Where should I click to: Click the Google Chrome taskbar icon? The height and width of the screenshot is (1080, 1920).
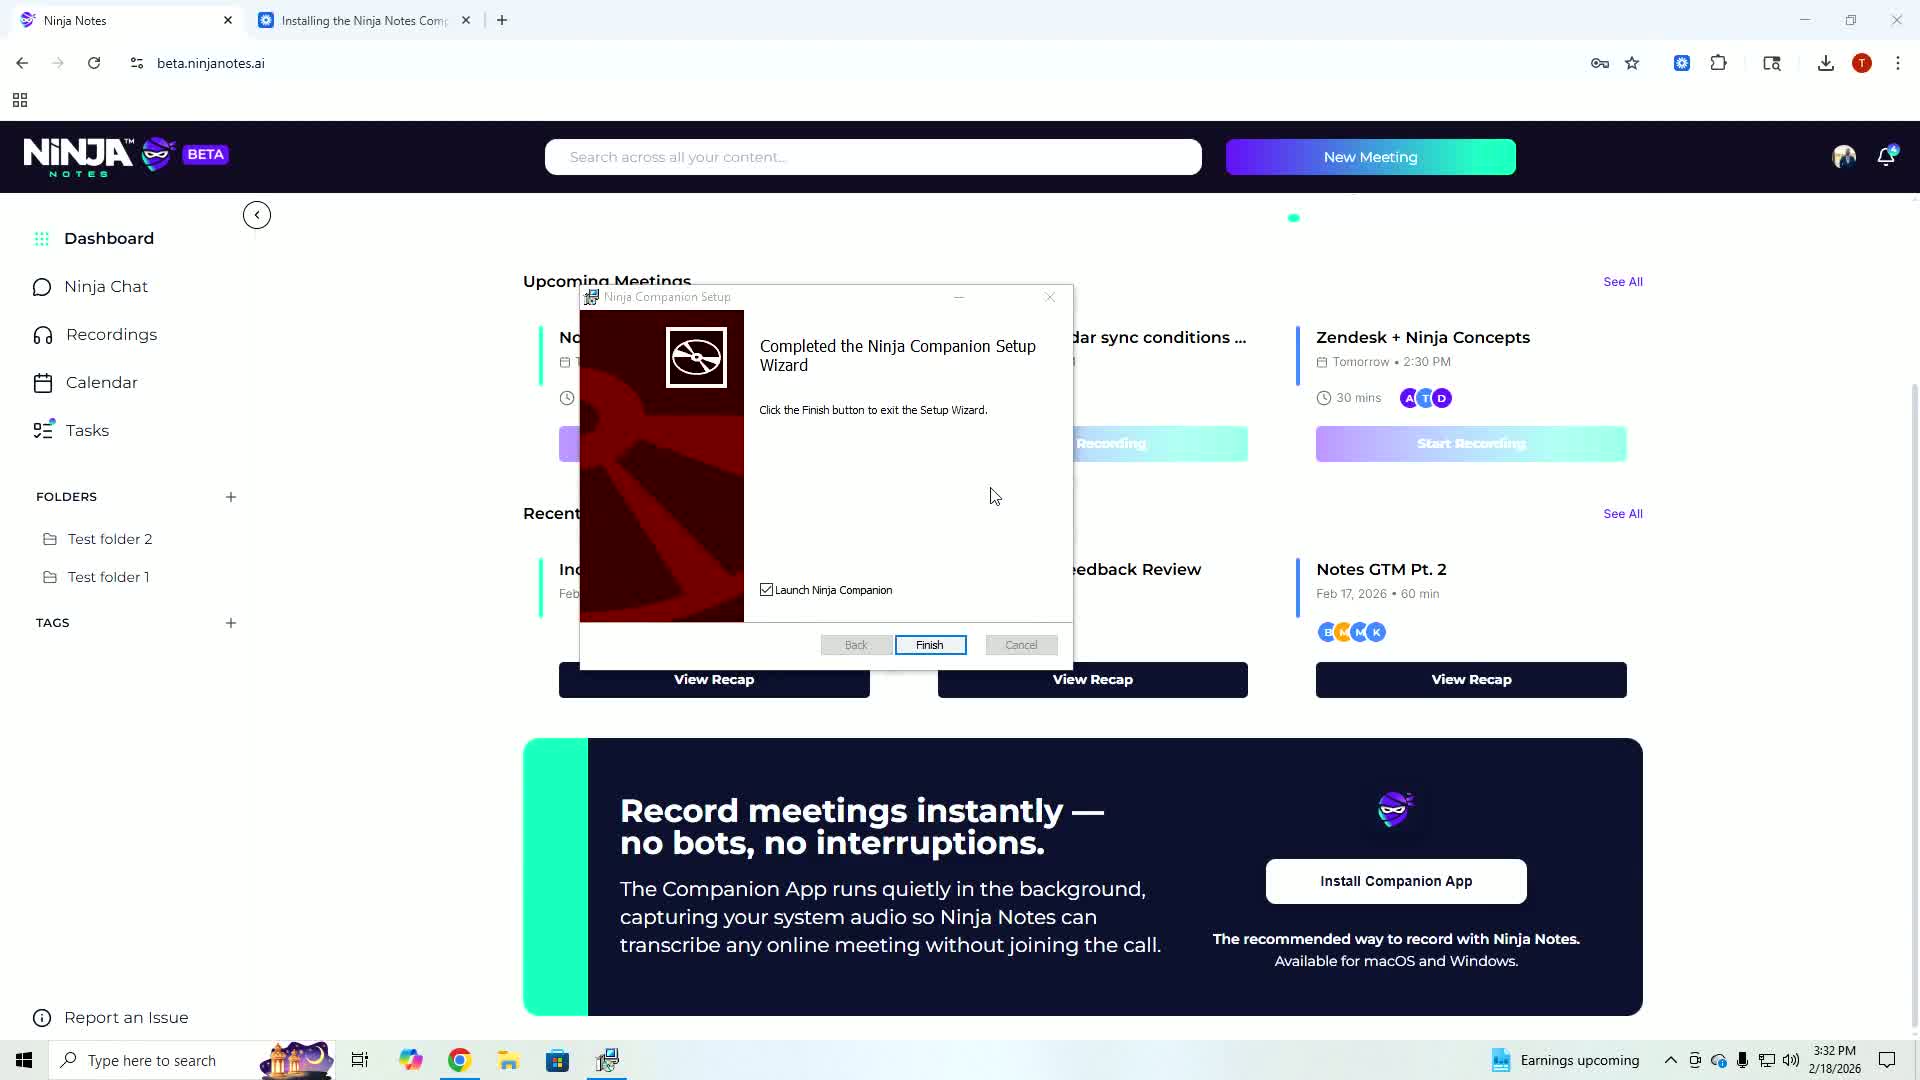pos(459,1060)
